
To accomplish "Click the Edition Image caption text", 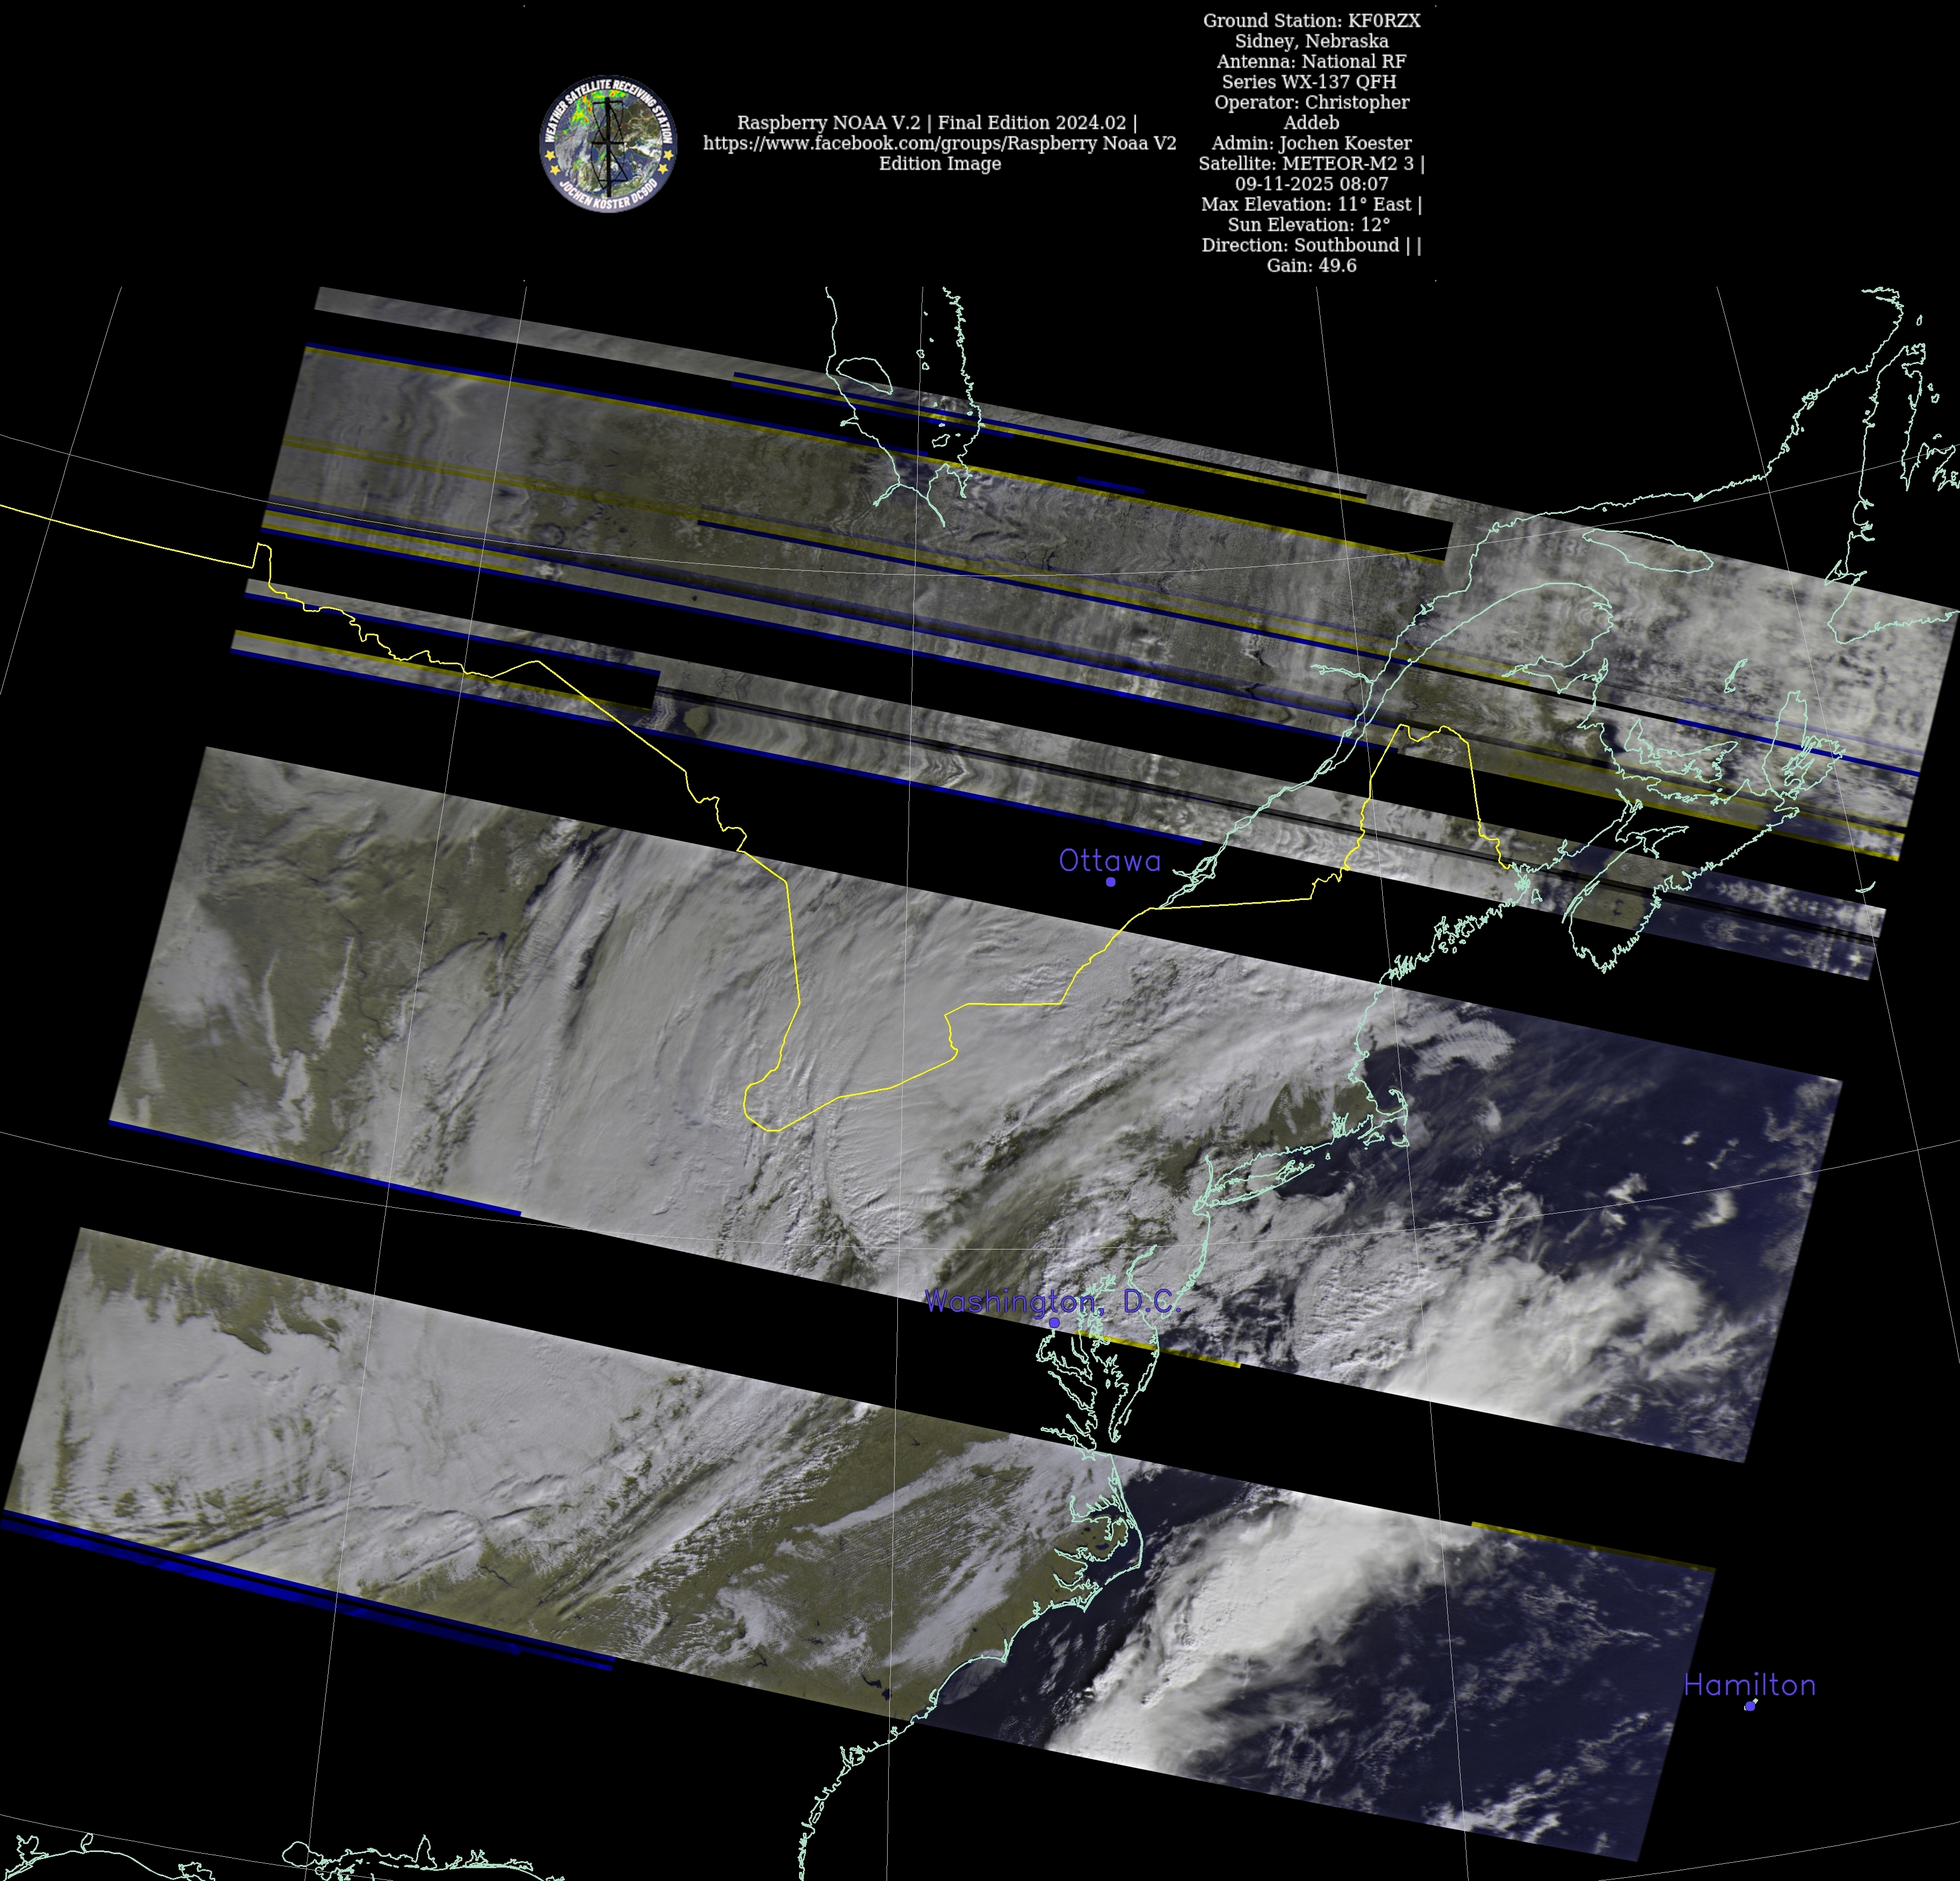I will click(939, 164).
